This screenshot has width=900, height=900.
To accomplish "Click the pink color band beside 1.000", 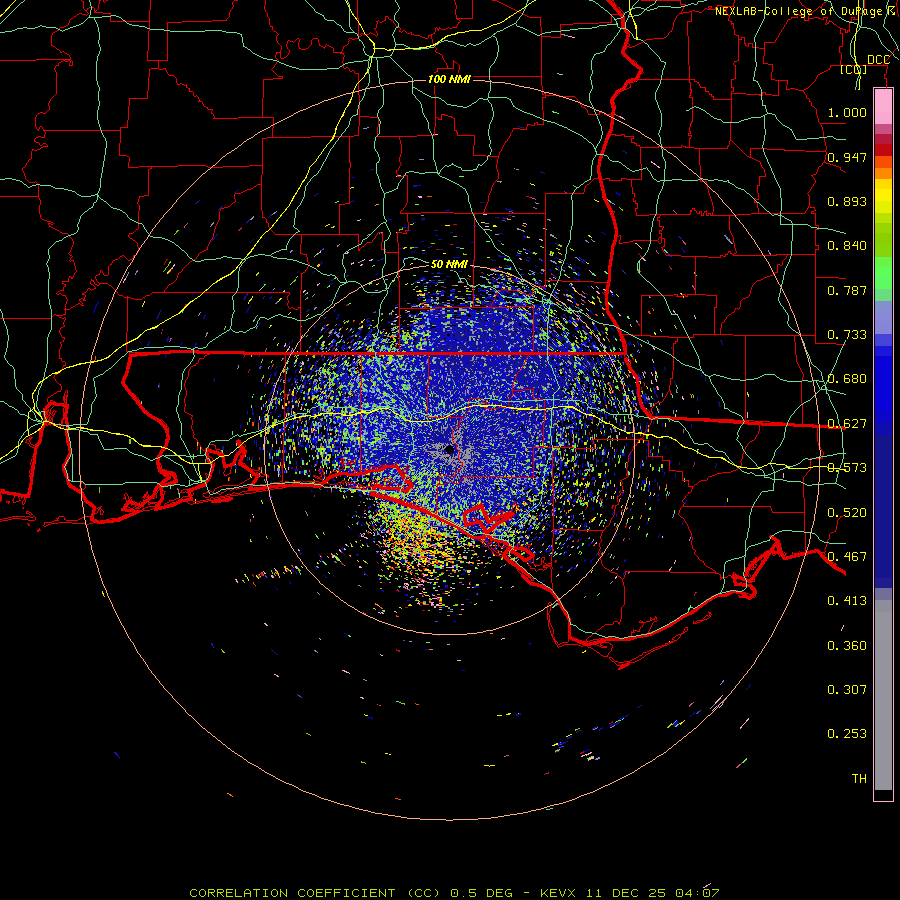I will [x=883, y=106].
